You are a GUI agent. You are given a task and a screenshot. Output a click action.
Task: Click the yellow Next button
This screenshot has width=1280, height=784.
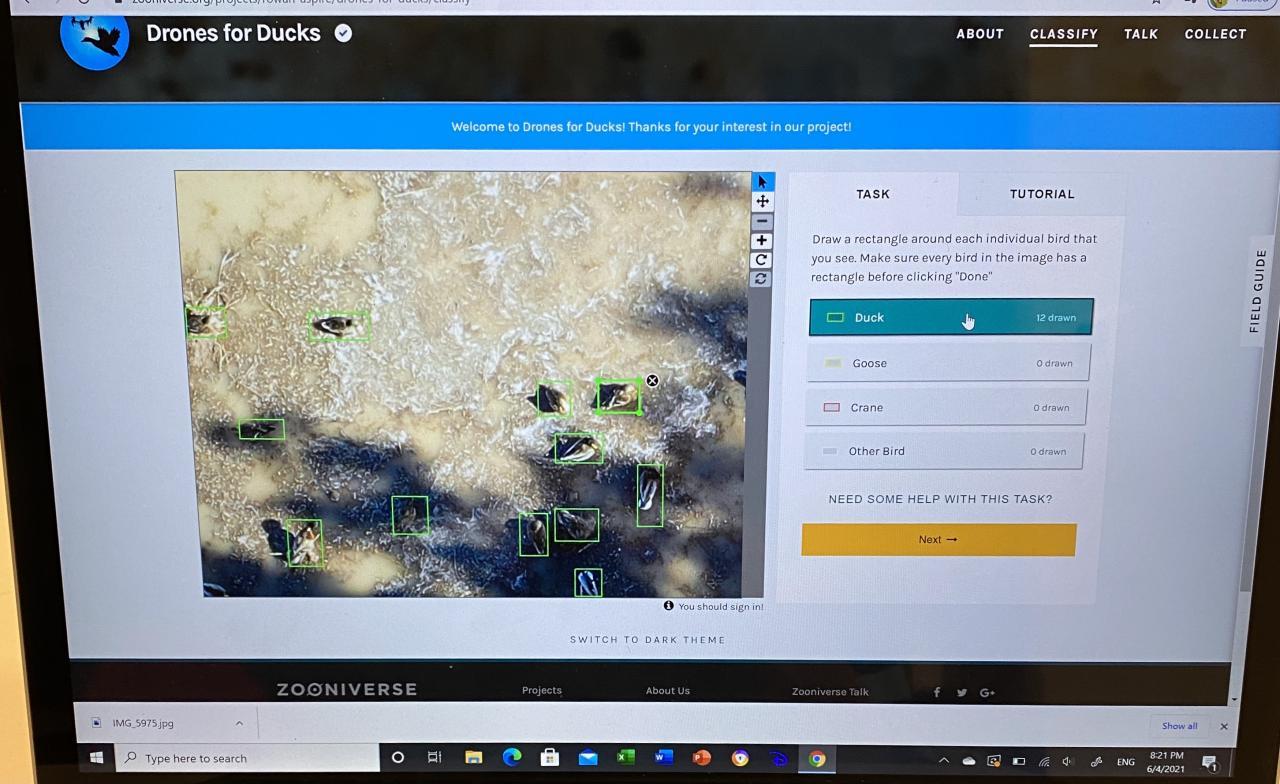coord(938,540)
